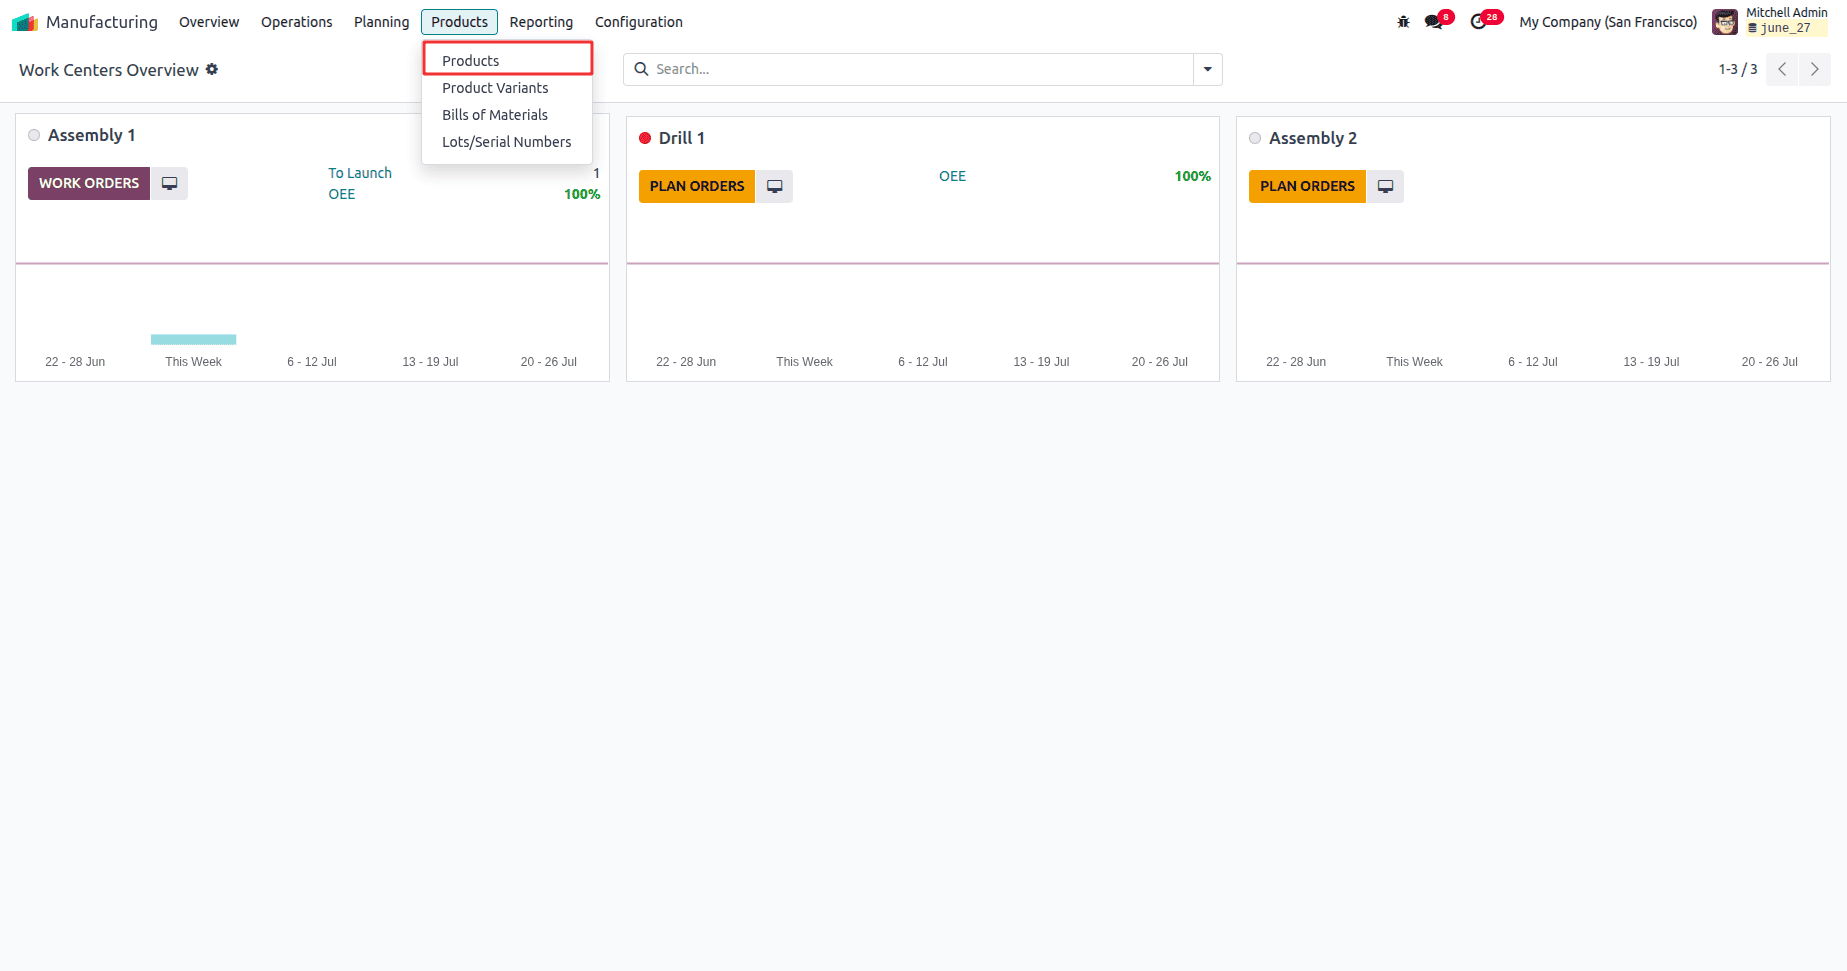
Task: Click the Assembly 1 status dot
Action: tap(34, 135)
